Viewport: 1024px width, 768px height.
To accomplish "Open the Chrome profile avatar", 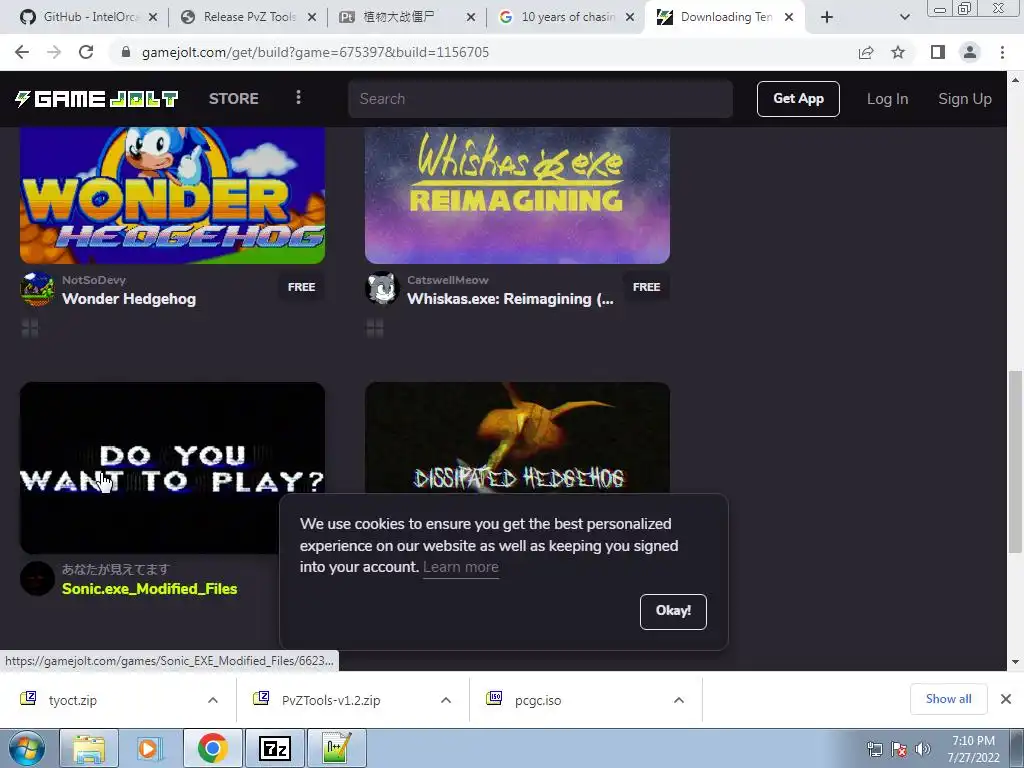I will tap(970, 52).
